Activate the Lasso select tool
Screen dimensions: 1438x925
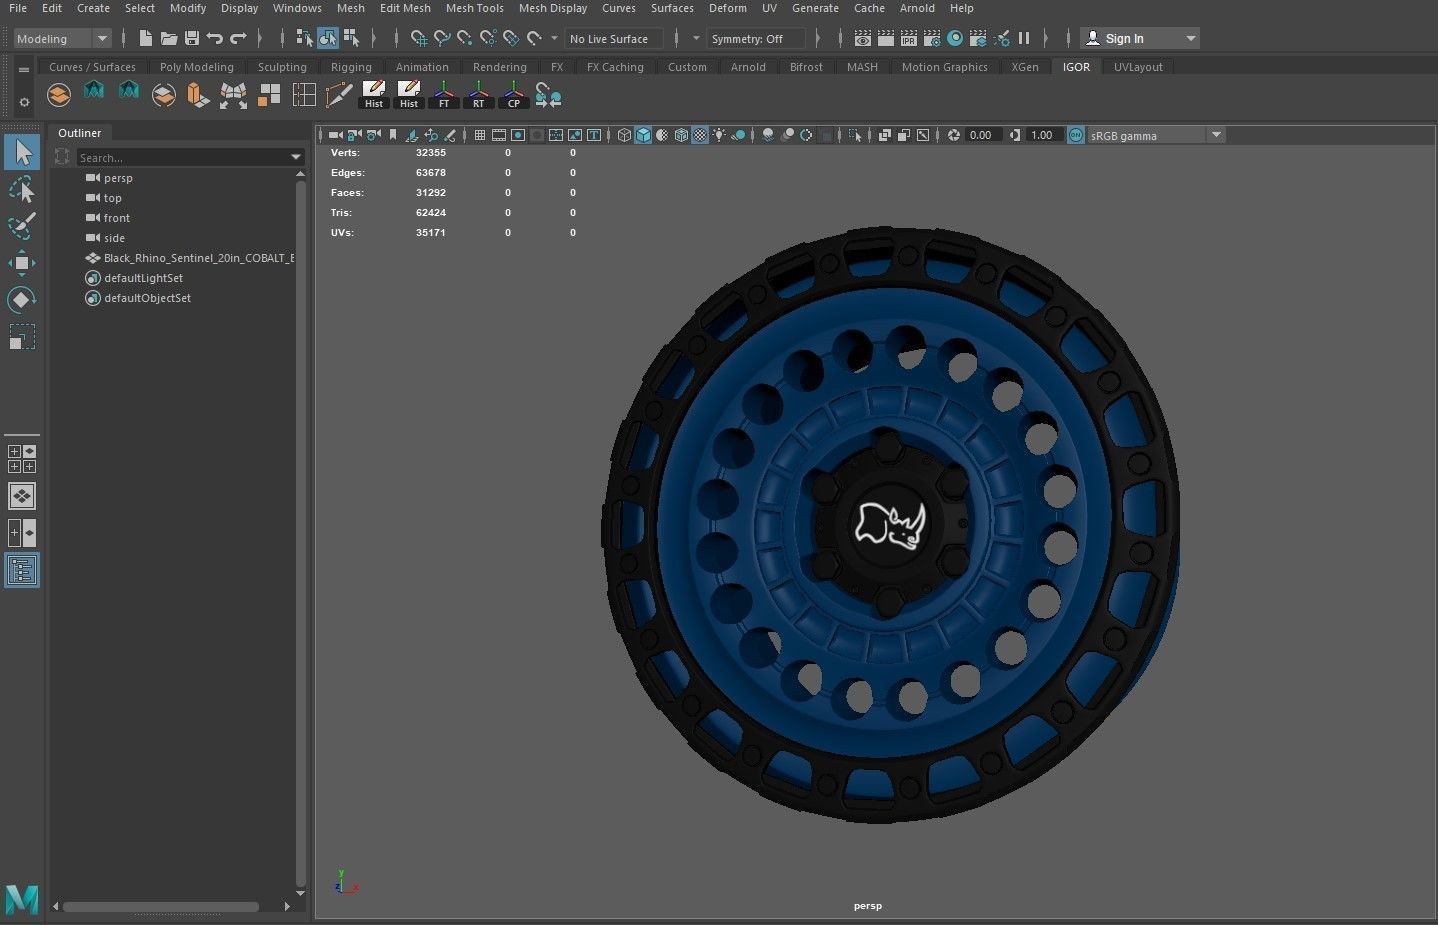pos(22,189)
